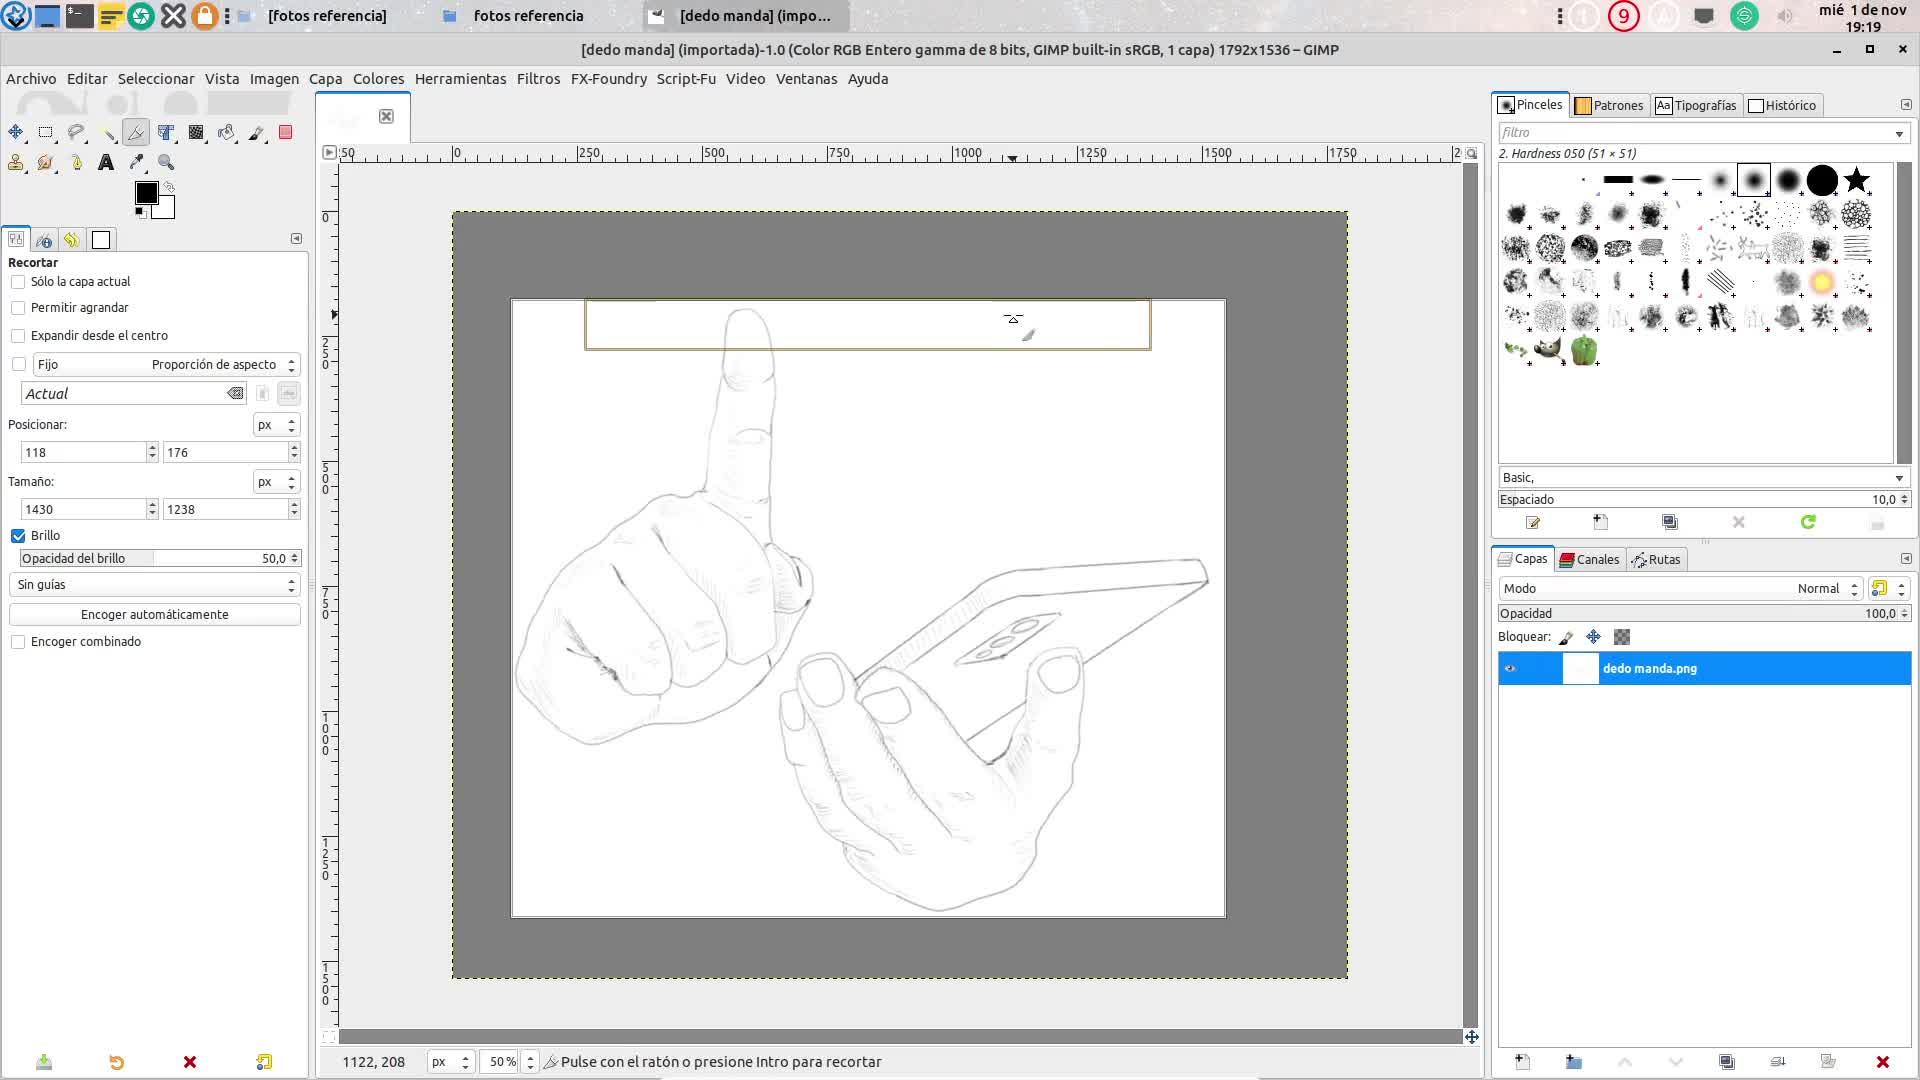Click the black foreground color swatch

tap(146, 193)
